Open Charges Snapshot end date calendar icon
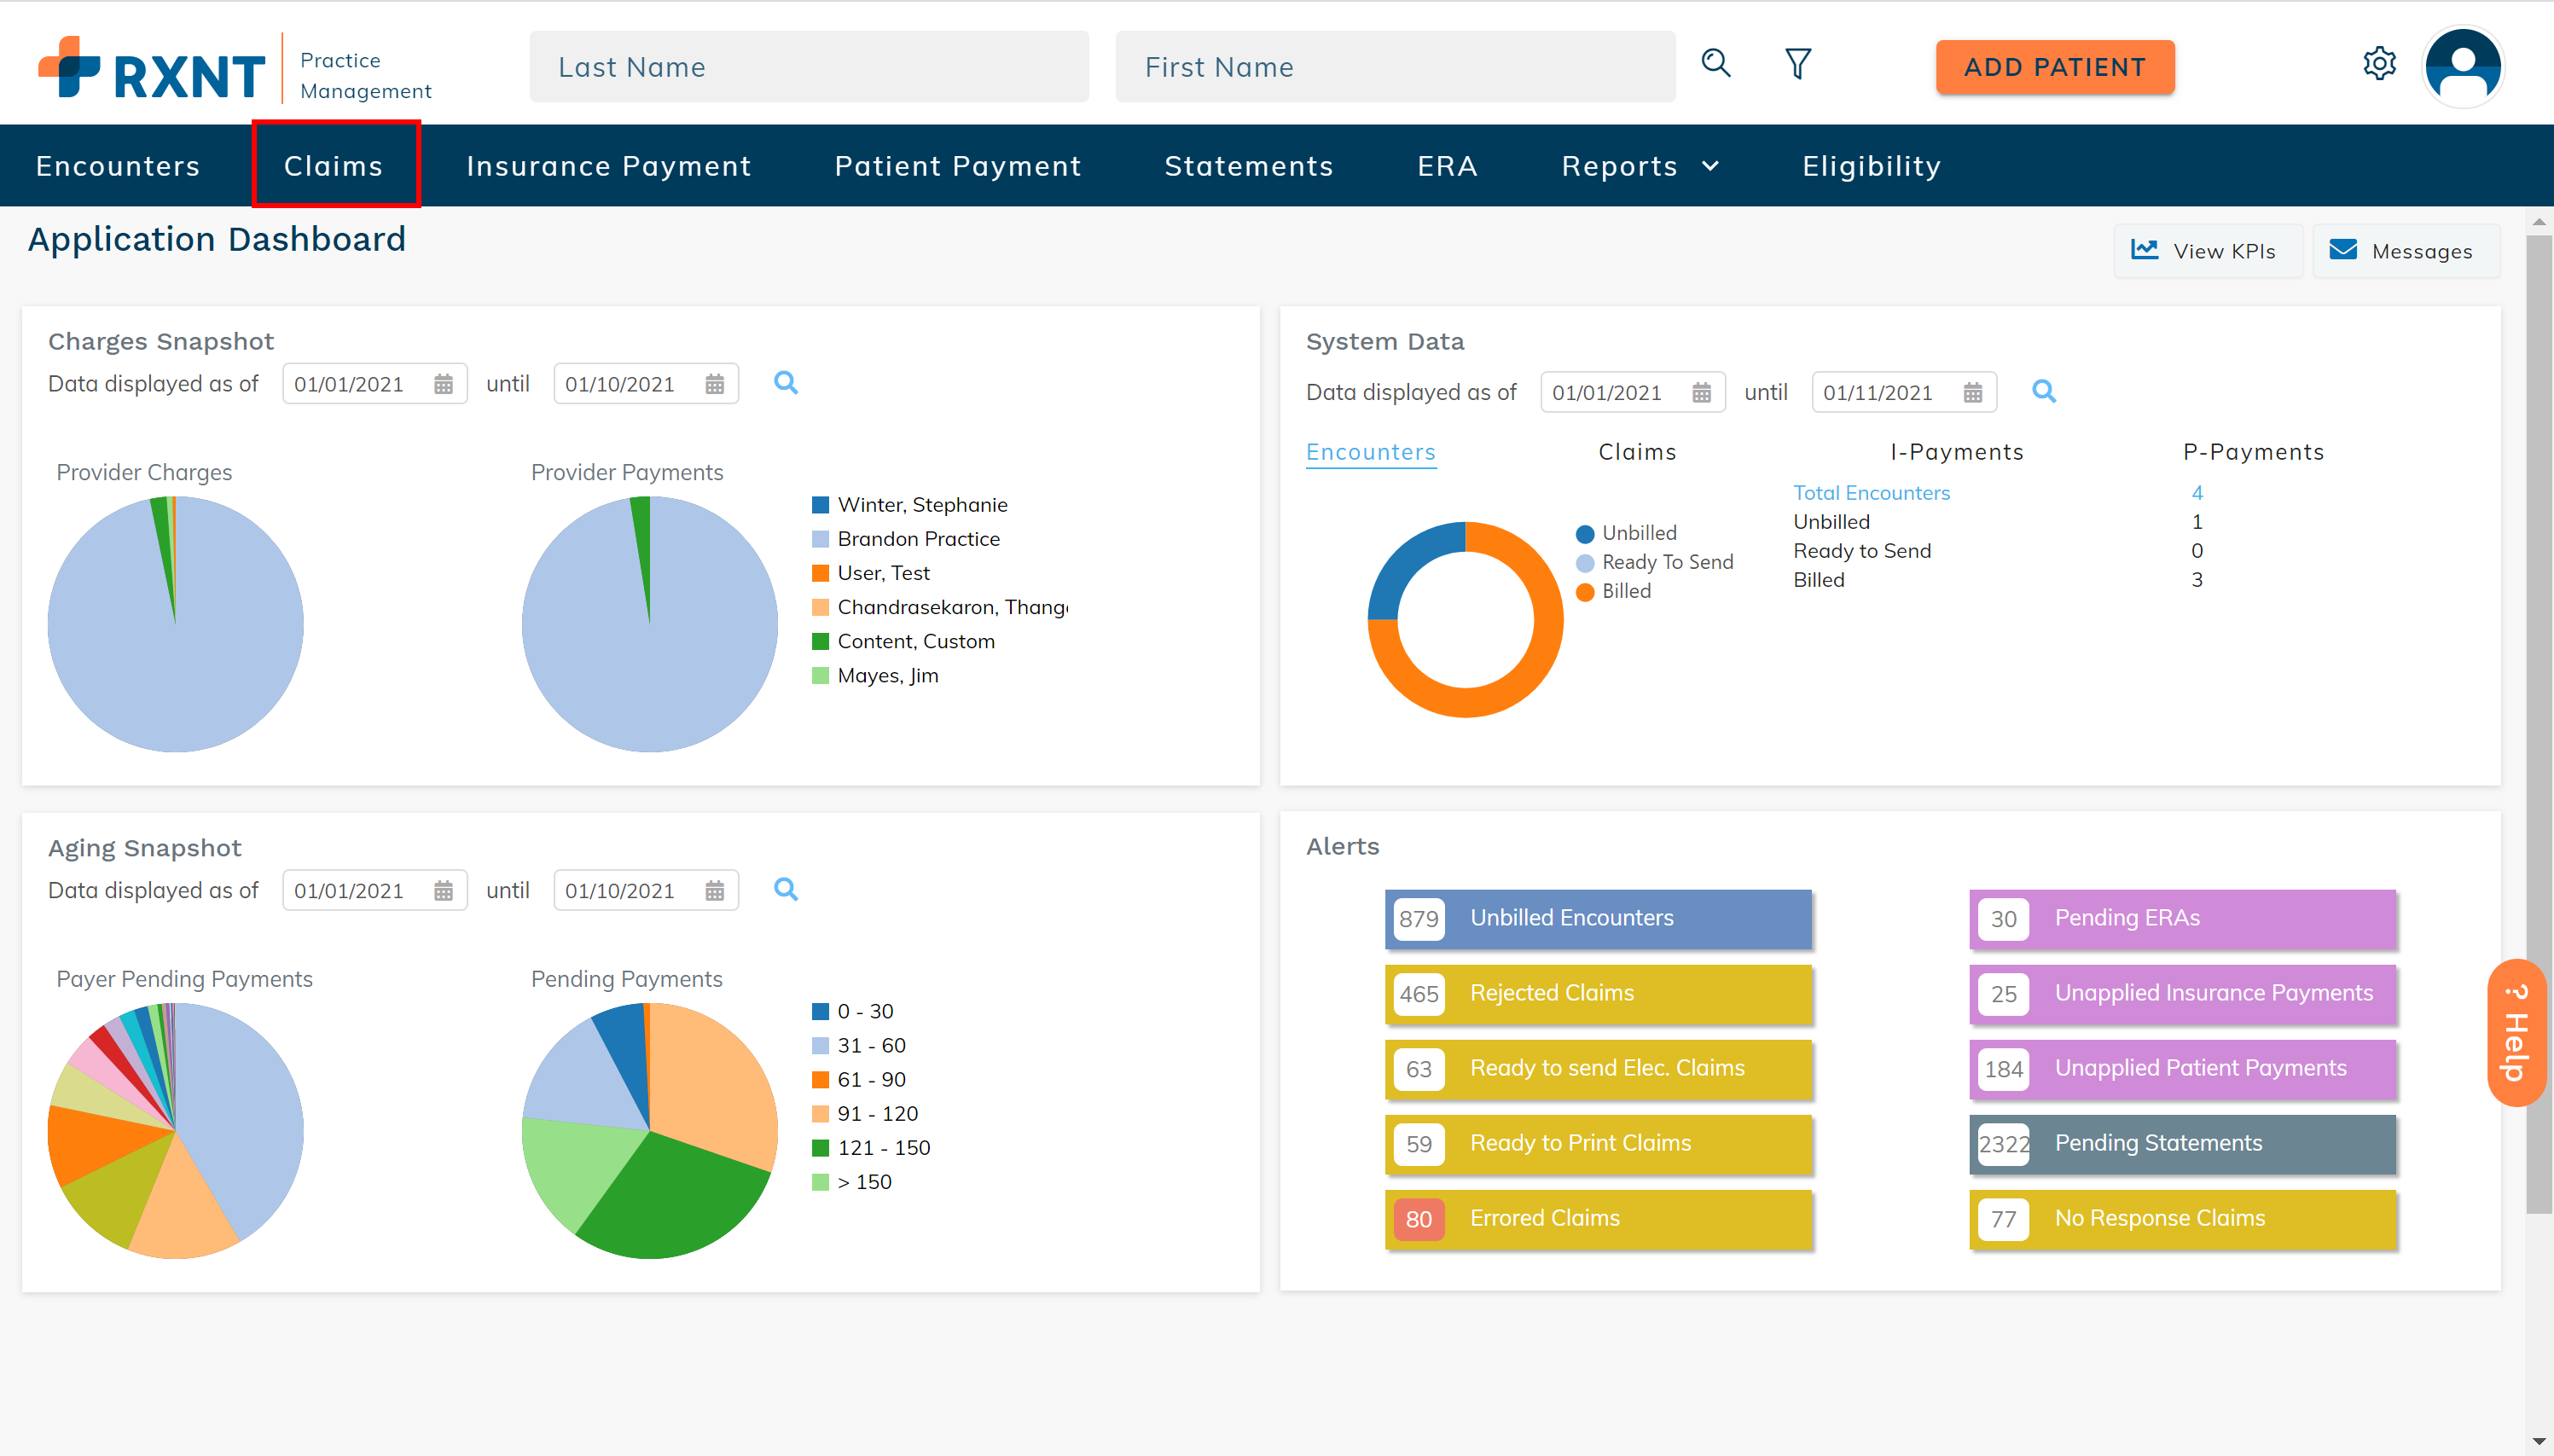This screenshot has width=2554, height=1456. (714, 384)
